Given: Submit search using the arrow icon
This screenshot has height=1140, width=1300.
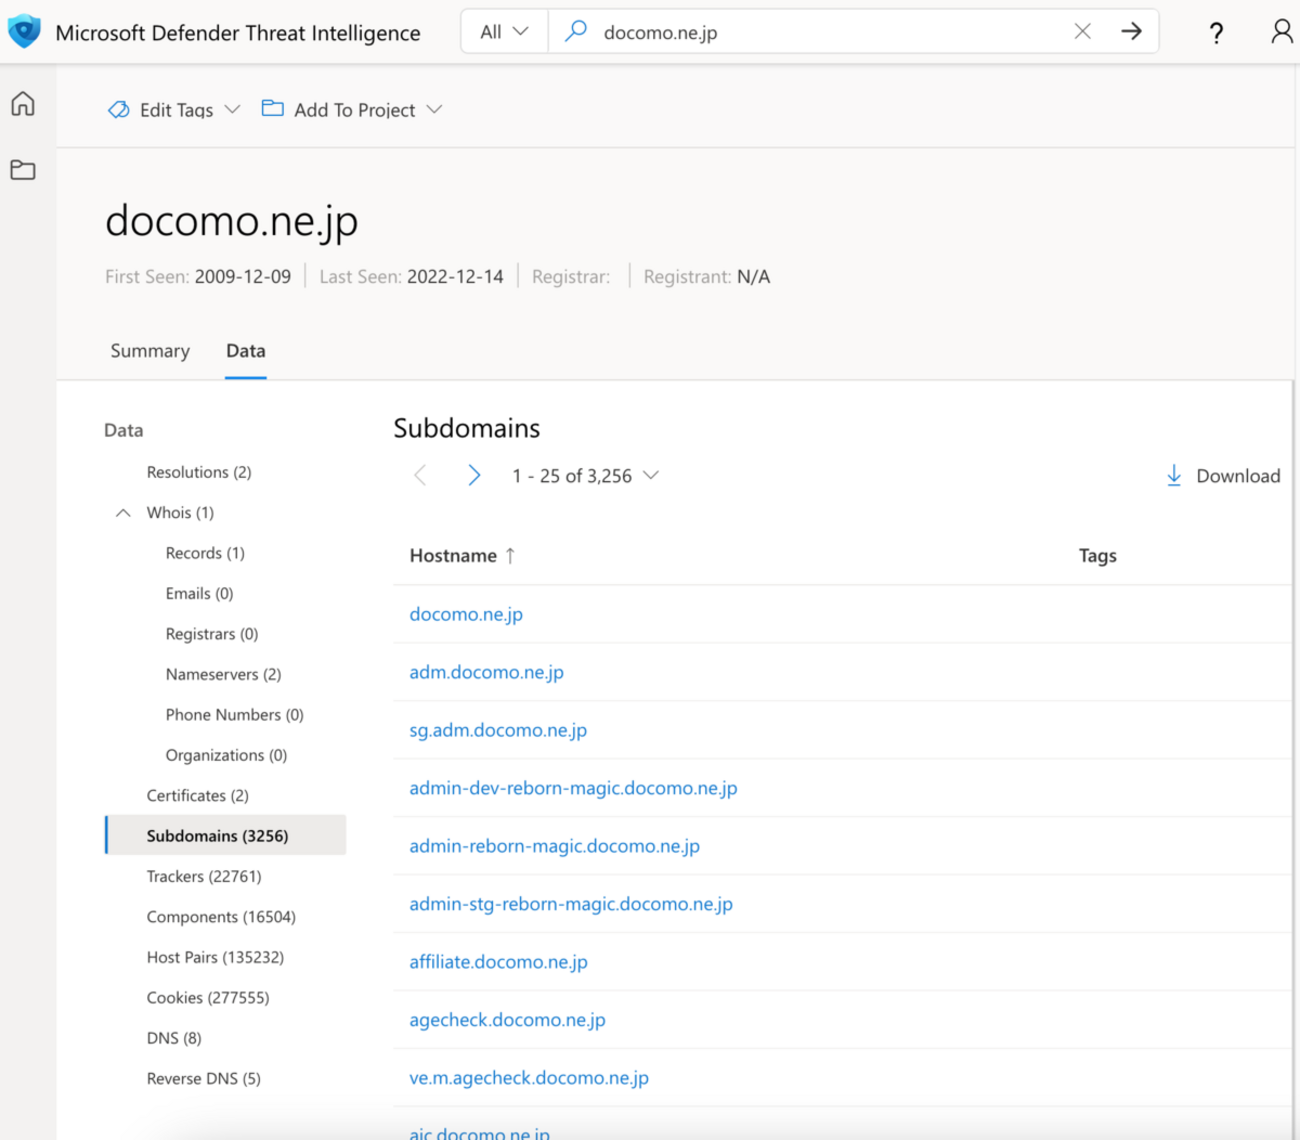Looking at the screenshot, I should [1131, 32].
